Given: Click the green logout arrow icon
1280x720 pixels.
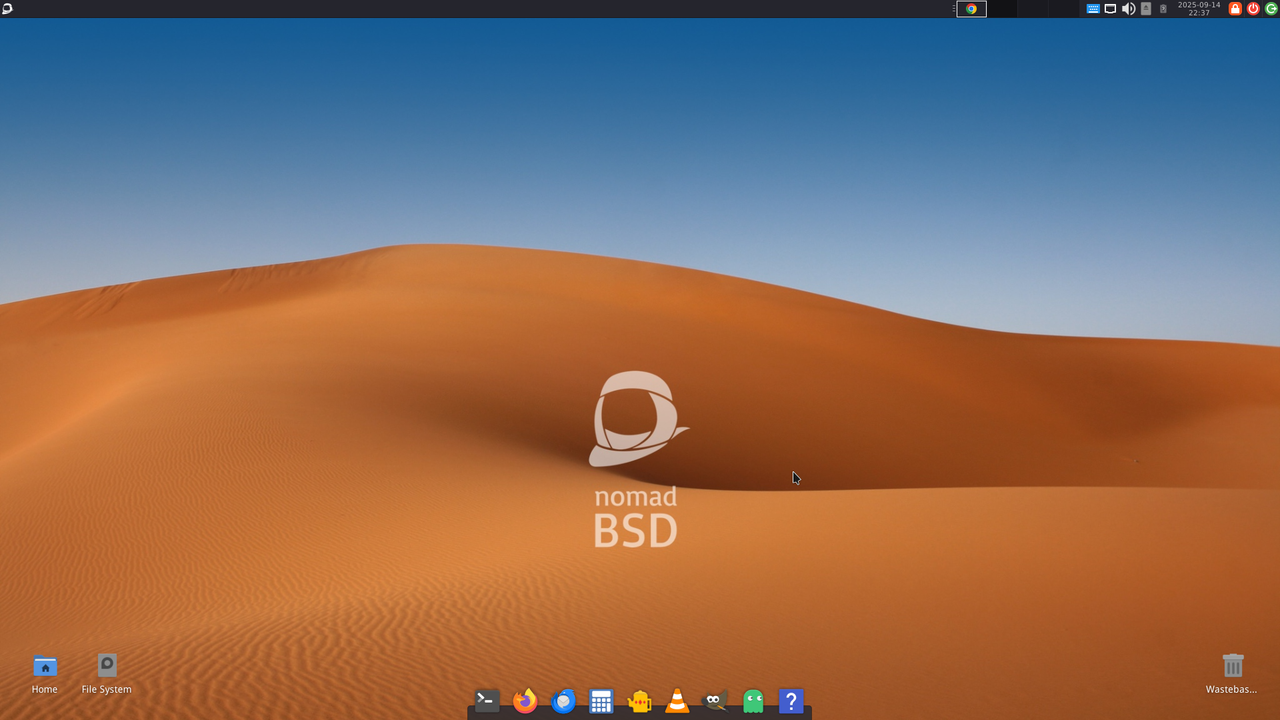Looking at the screenshot, I should pos(1271,9).
